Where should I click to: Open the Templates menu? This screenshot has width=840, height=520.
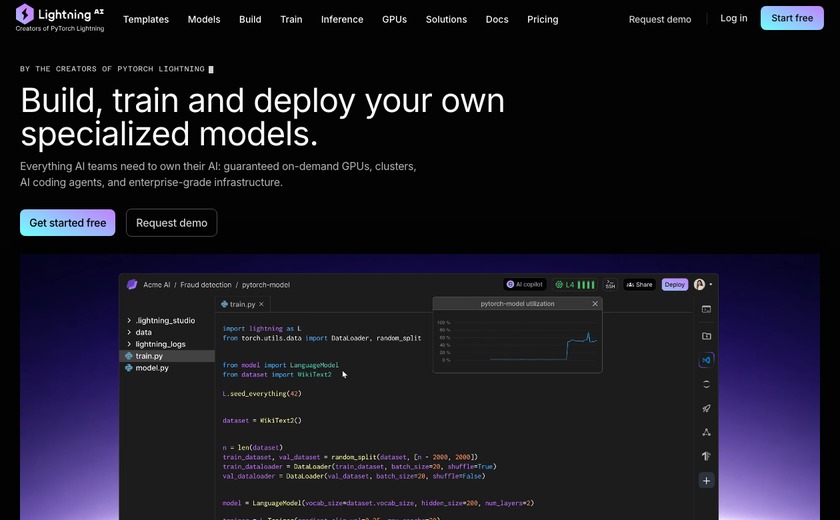click(x=146, y=19)
